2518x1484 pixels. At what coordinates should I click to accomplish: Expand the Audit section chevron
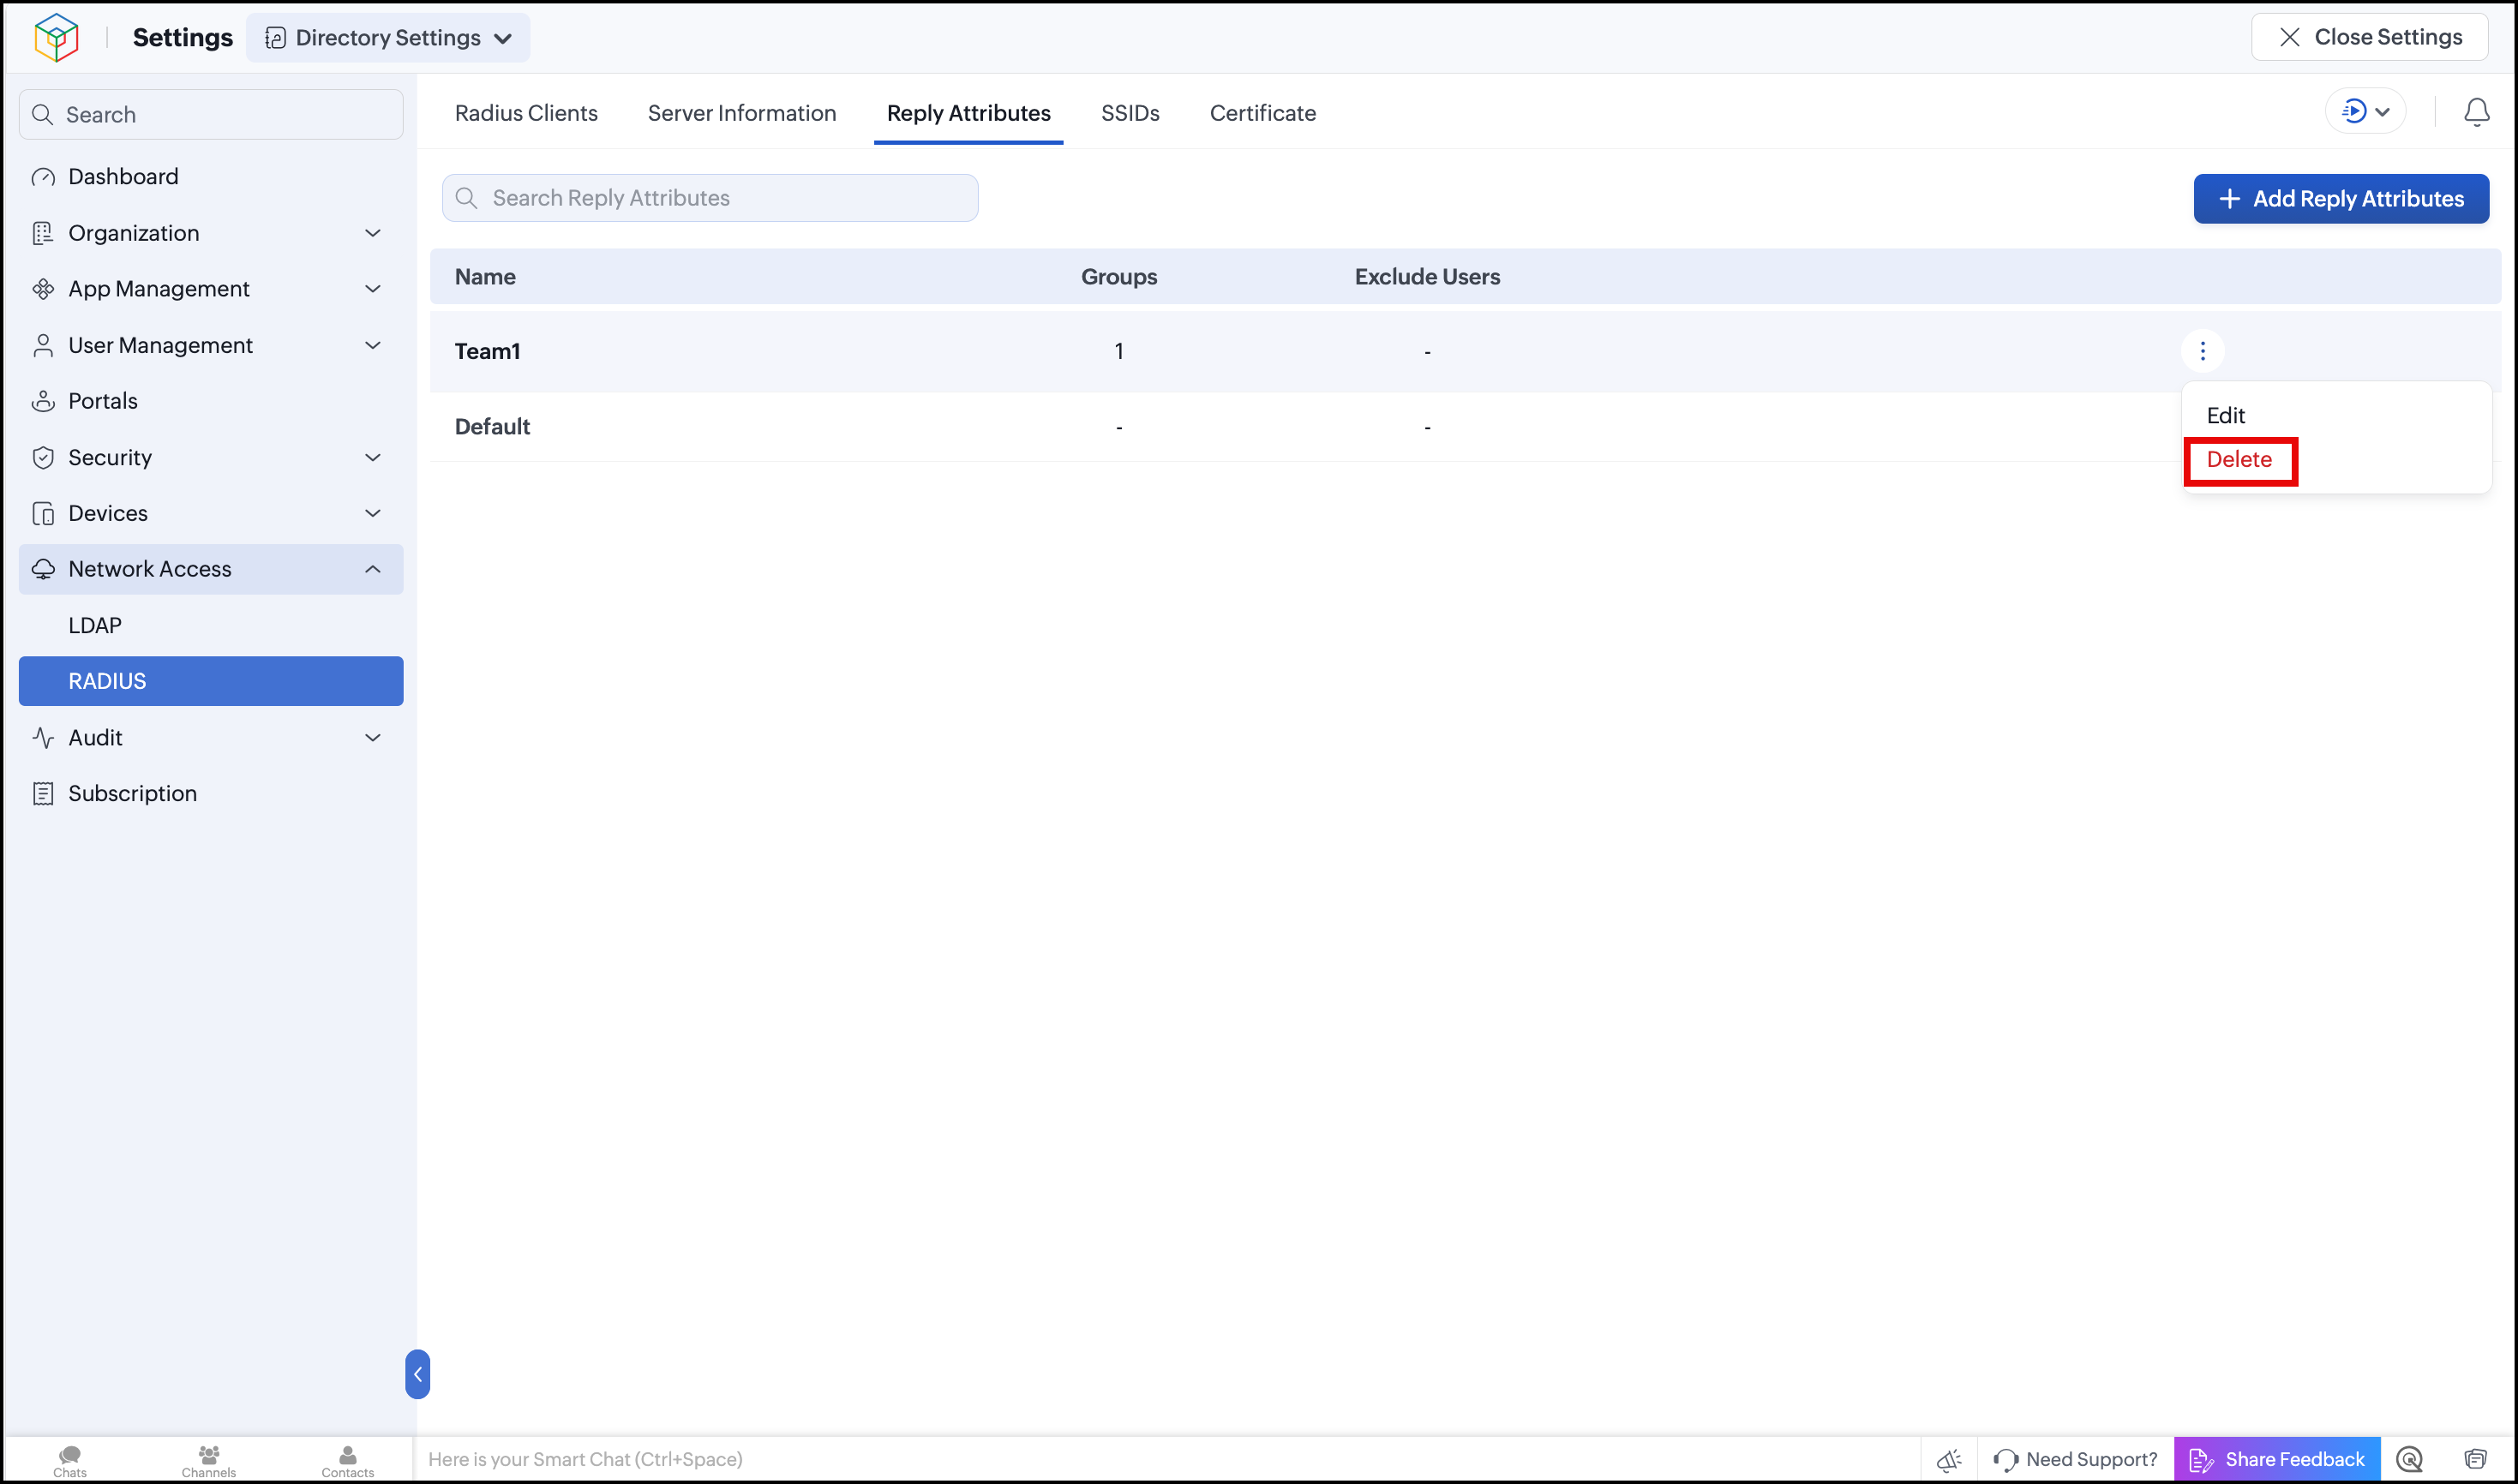tap(373, 738)
